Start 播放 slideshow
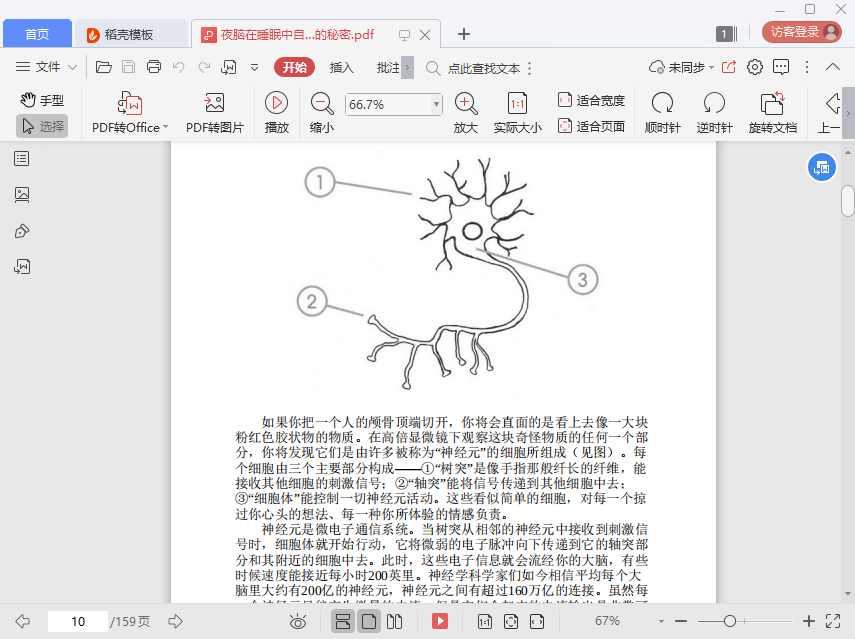This screenshot has width=855, height=639. [x=276, y=113]
